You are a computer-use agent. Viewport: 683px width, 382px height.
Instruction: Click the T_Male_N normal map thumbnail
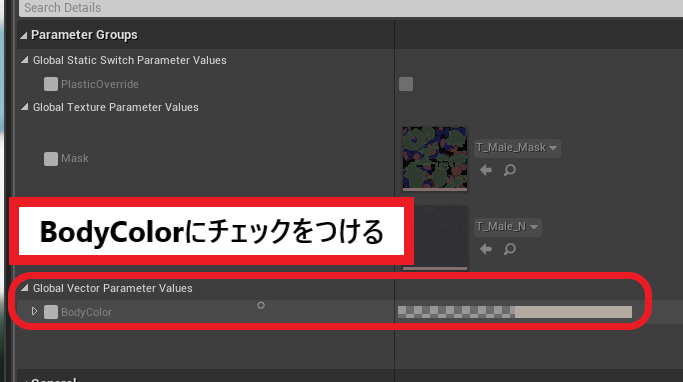click(441, 238)
